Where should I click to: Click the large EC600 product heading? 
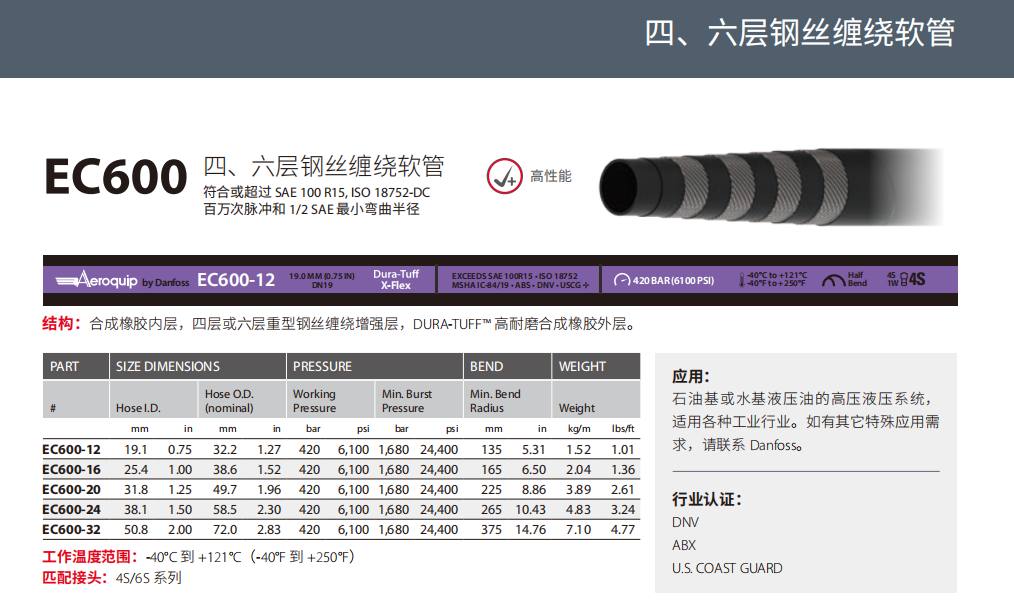(x=116, y=177)
